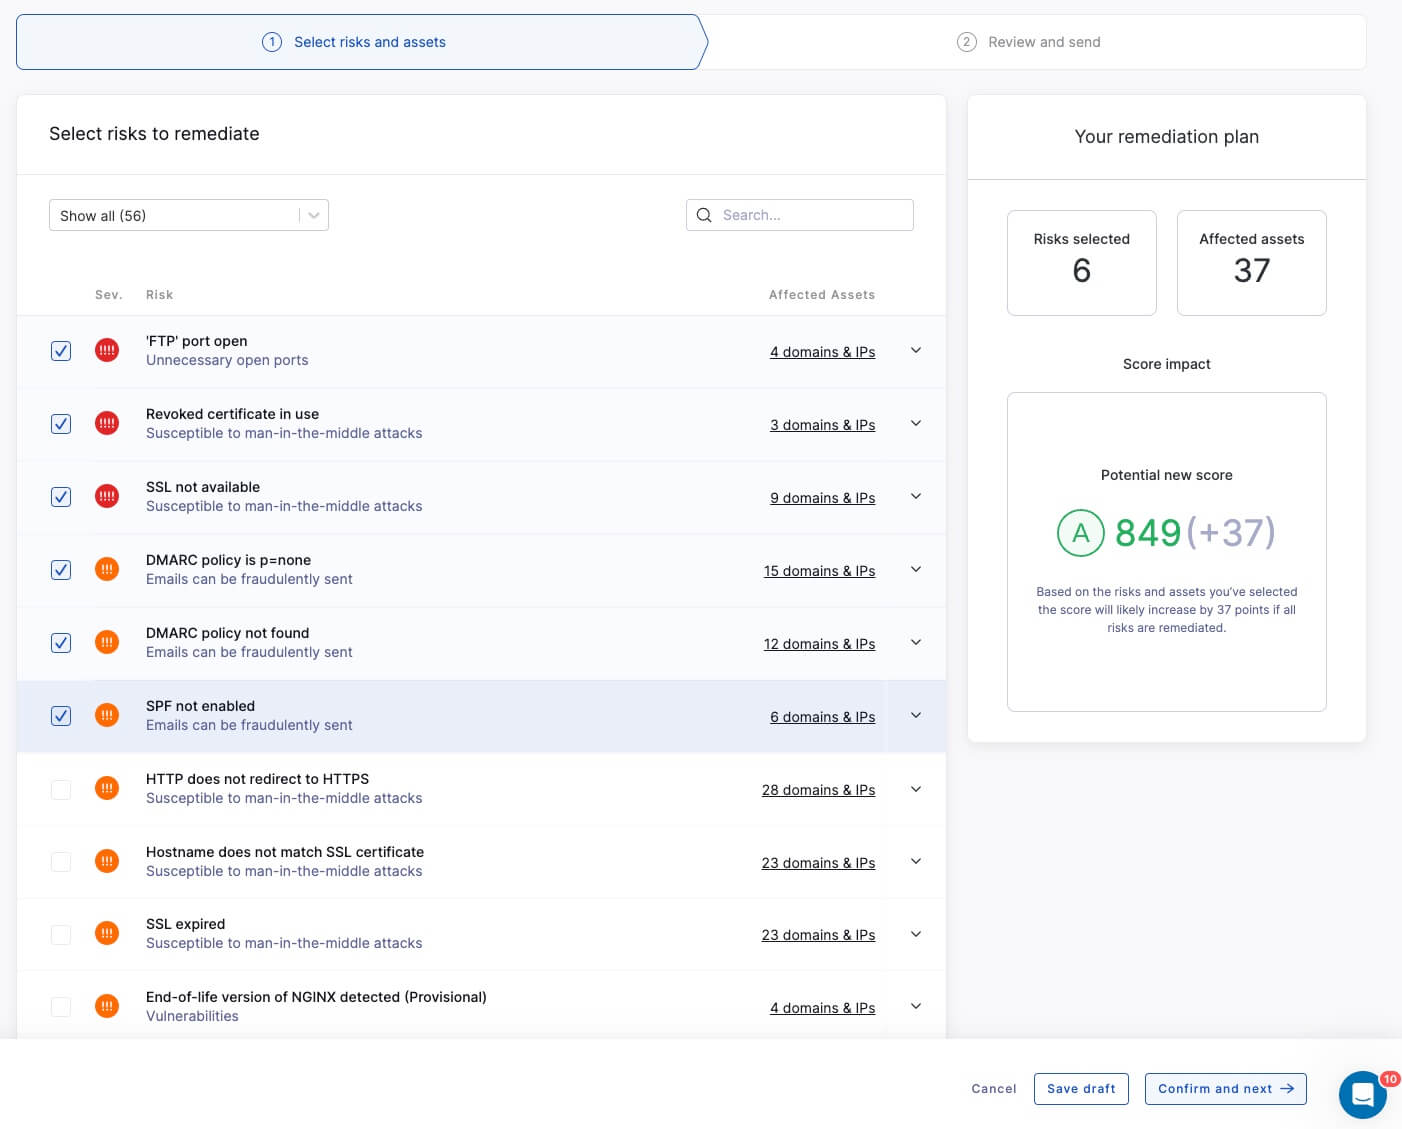This screenshot has height=1129, width=1402.
Task: Uncheck Revoked certificate in use risk
Action: [x=61, y=424]
